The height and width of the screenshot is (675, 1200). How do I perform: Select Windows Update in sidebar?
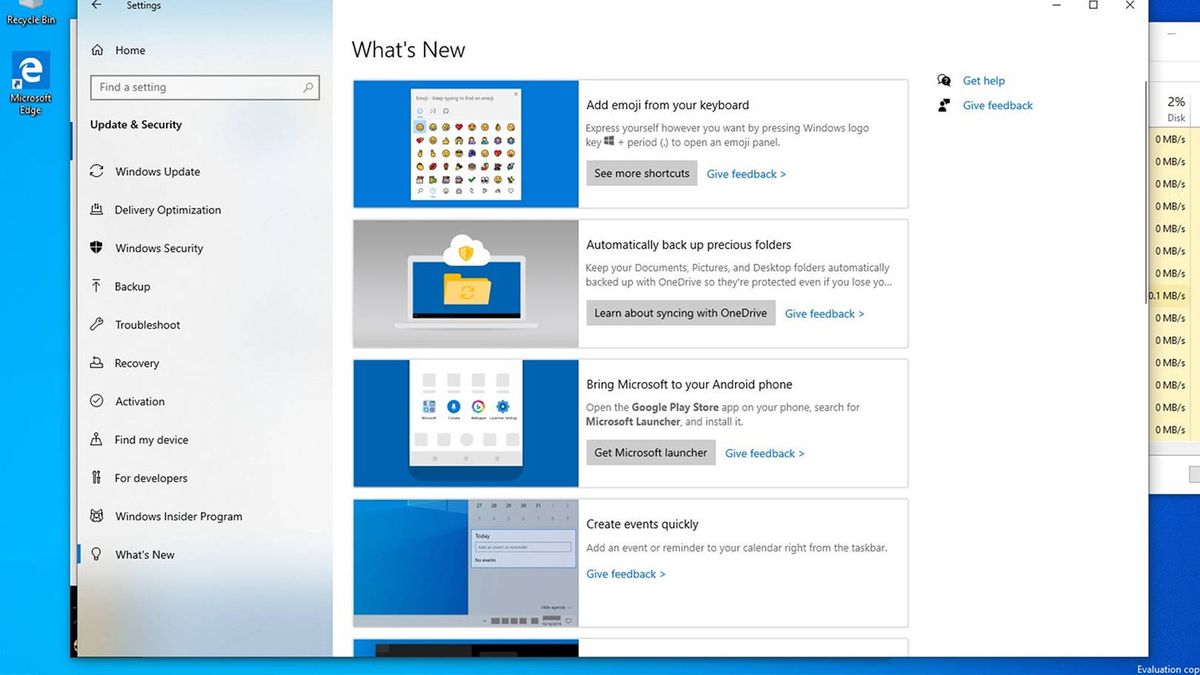tap(157, 172)
